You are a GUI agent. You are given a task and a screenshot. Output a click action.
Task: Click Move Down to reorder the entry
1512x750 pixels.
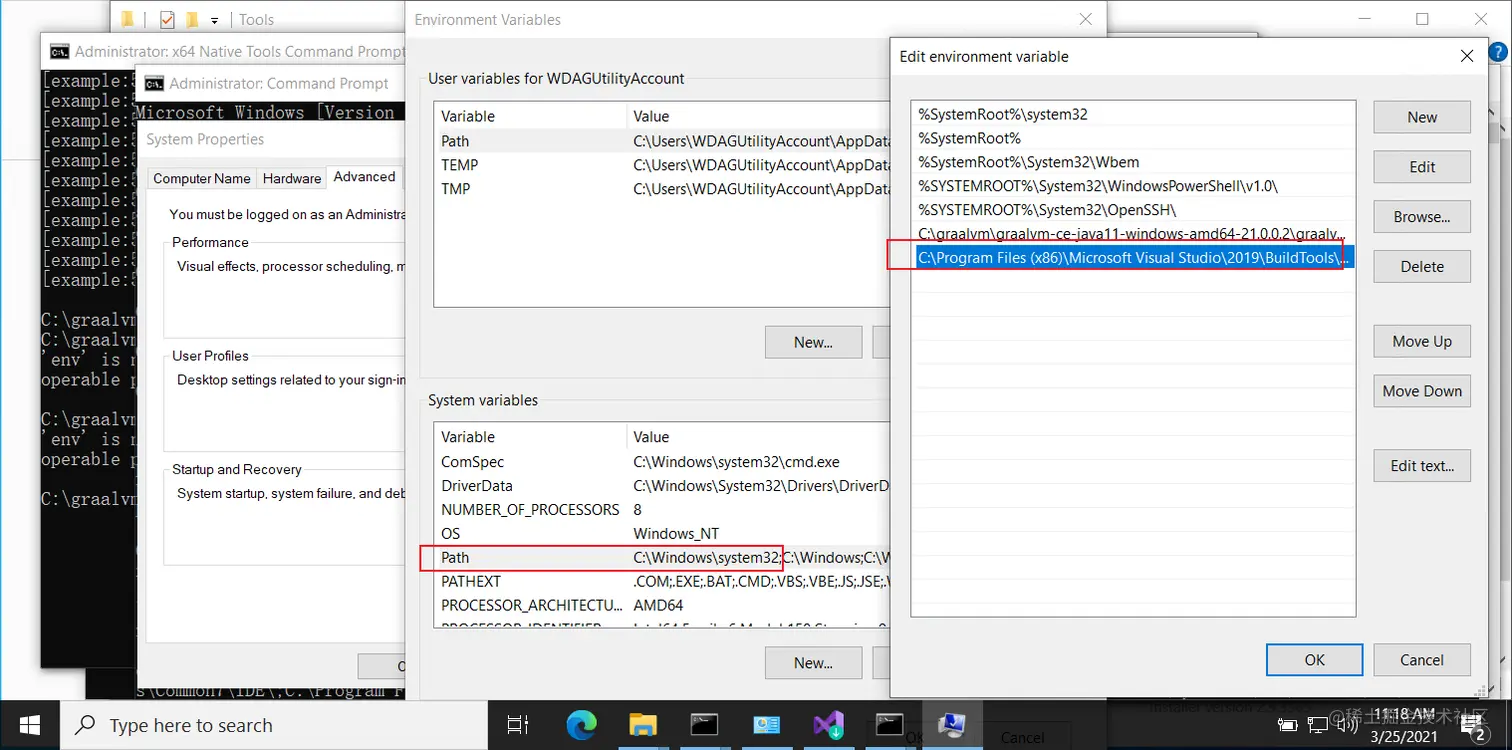click(1422, 391)
